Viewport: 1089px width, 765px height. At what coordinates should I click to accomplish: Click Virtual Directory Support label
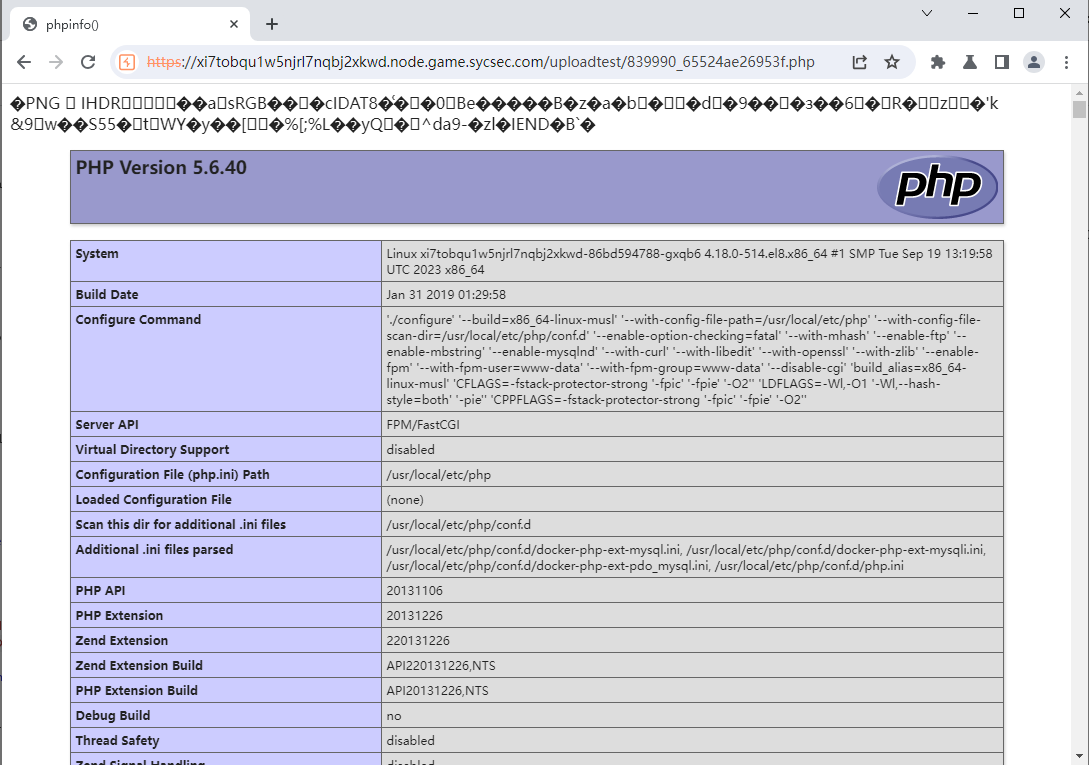152,450
